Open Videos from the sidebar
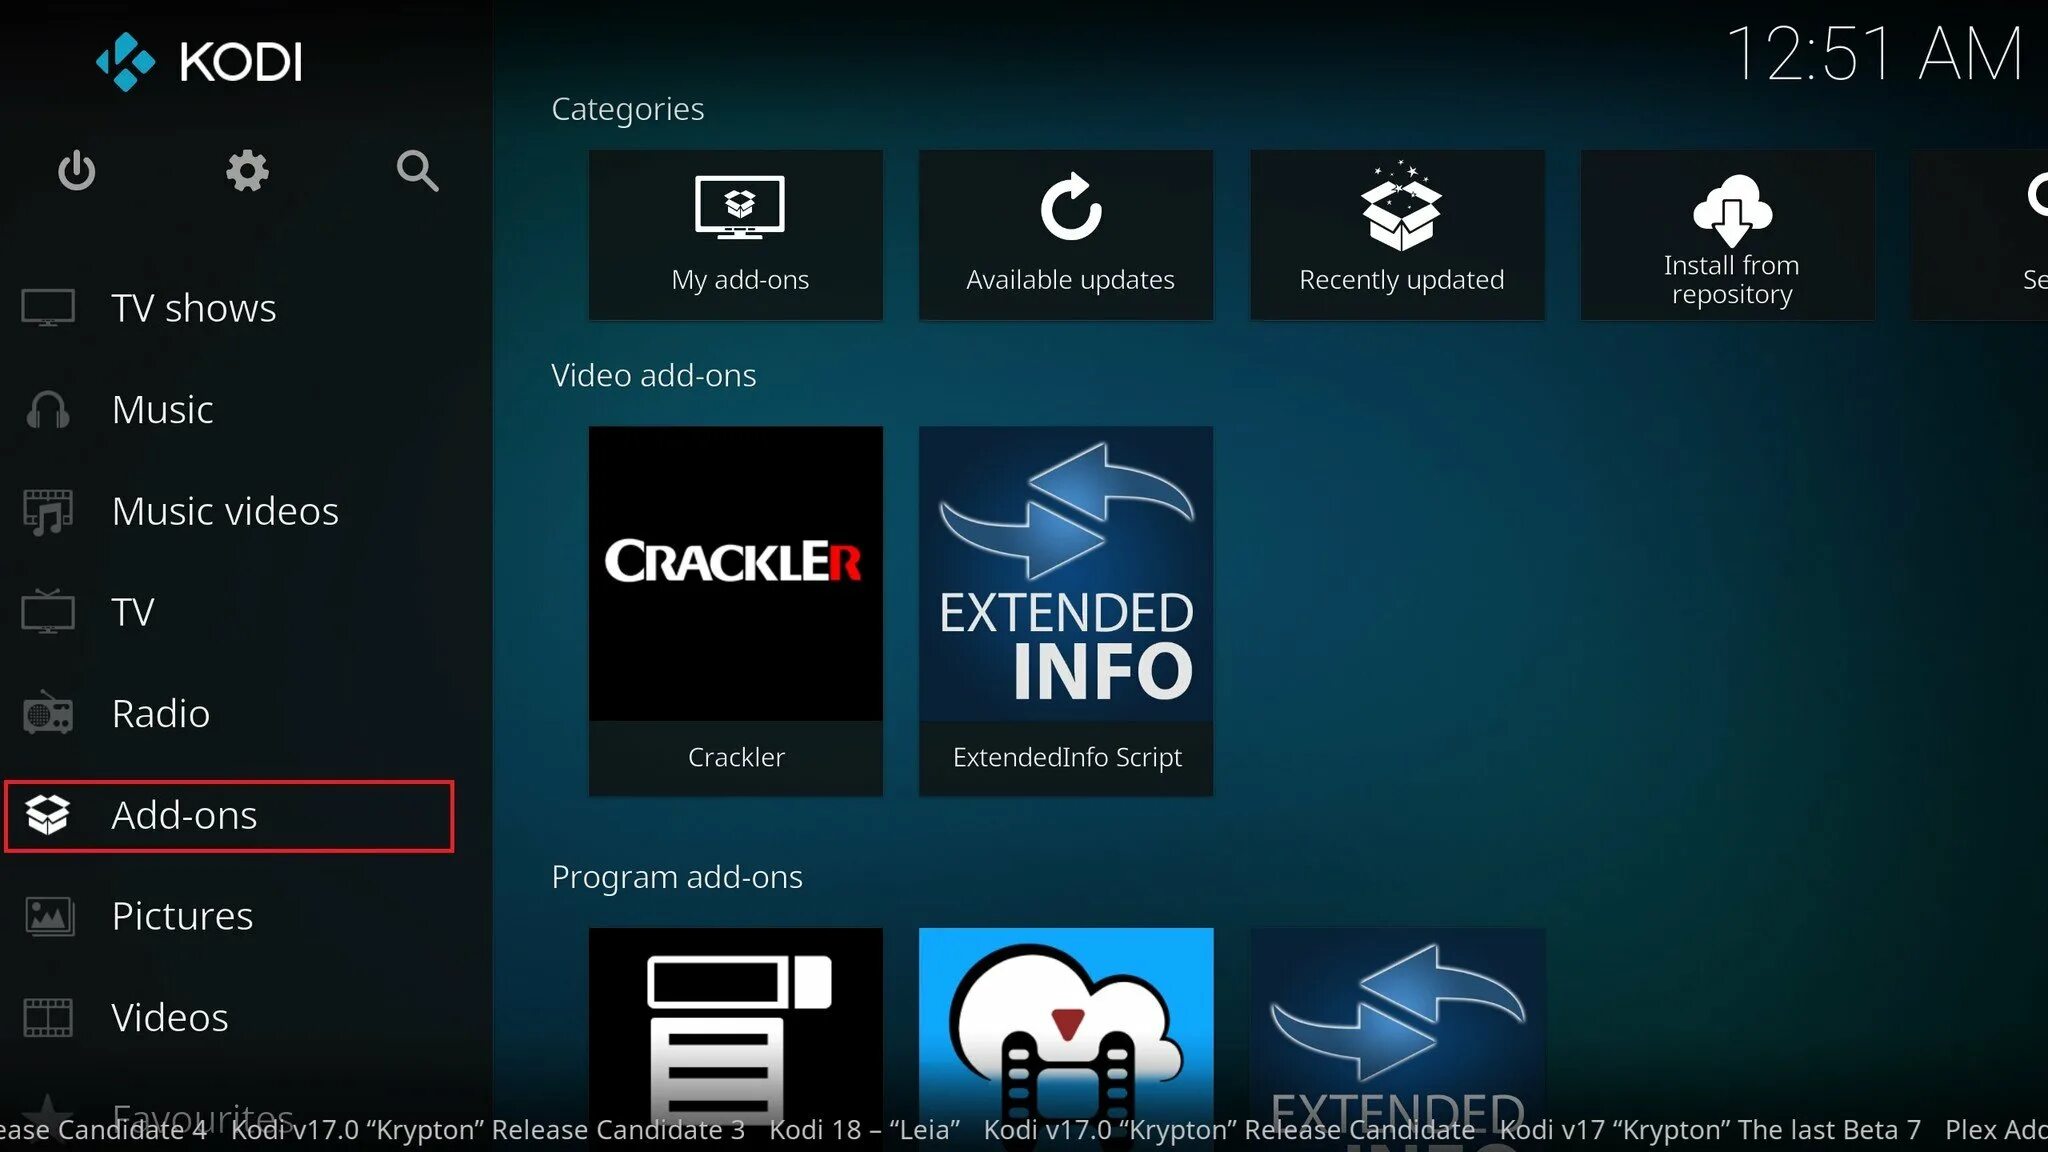Image resolution: width=2048 pixels, height=1152 pixels. [170, 1017]
